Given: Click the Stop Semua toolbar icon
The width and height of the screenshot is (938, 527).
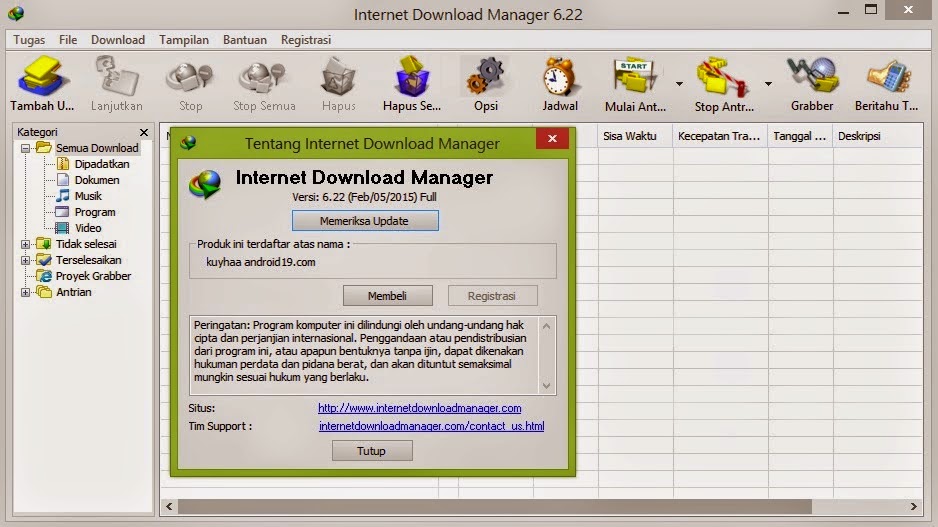Looking at the screenshot, I should click(263, 77).
